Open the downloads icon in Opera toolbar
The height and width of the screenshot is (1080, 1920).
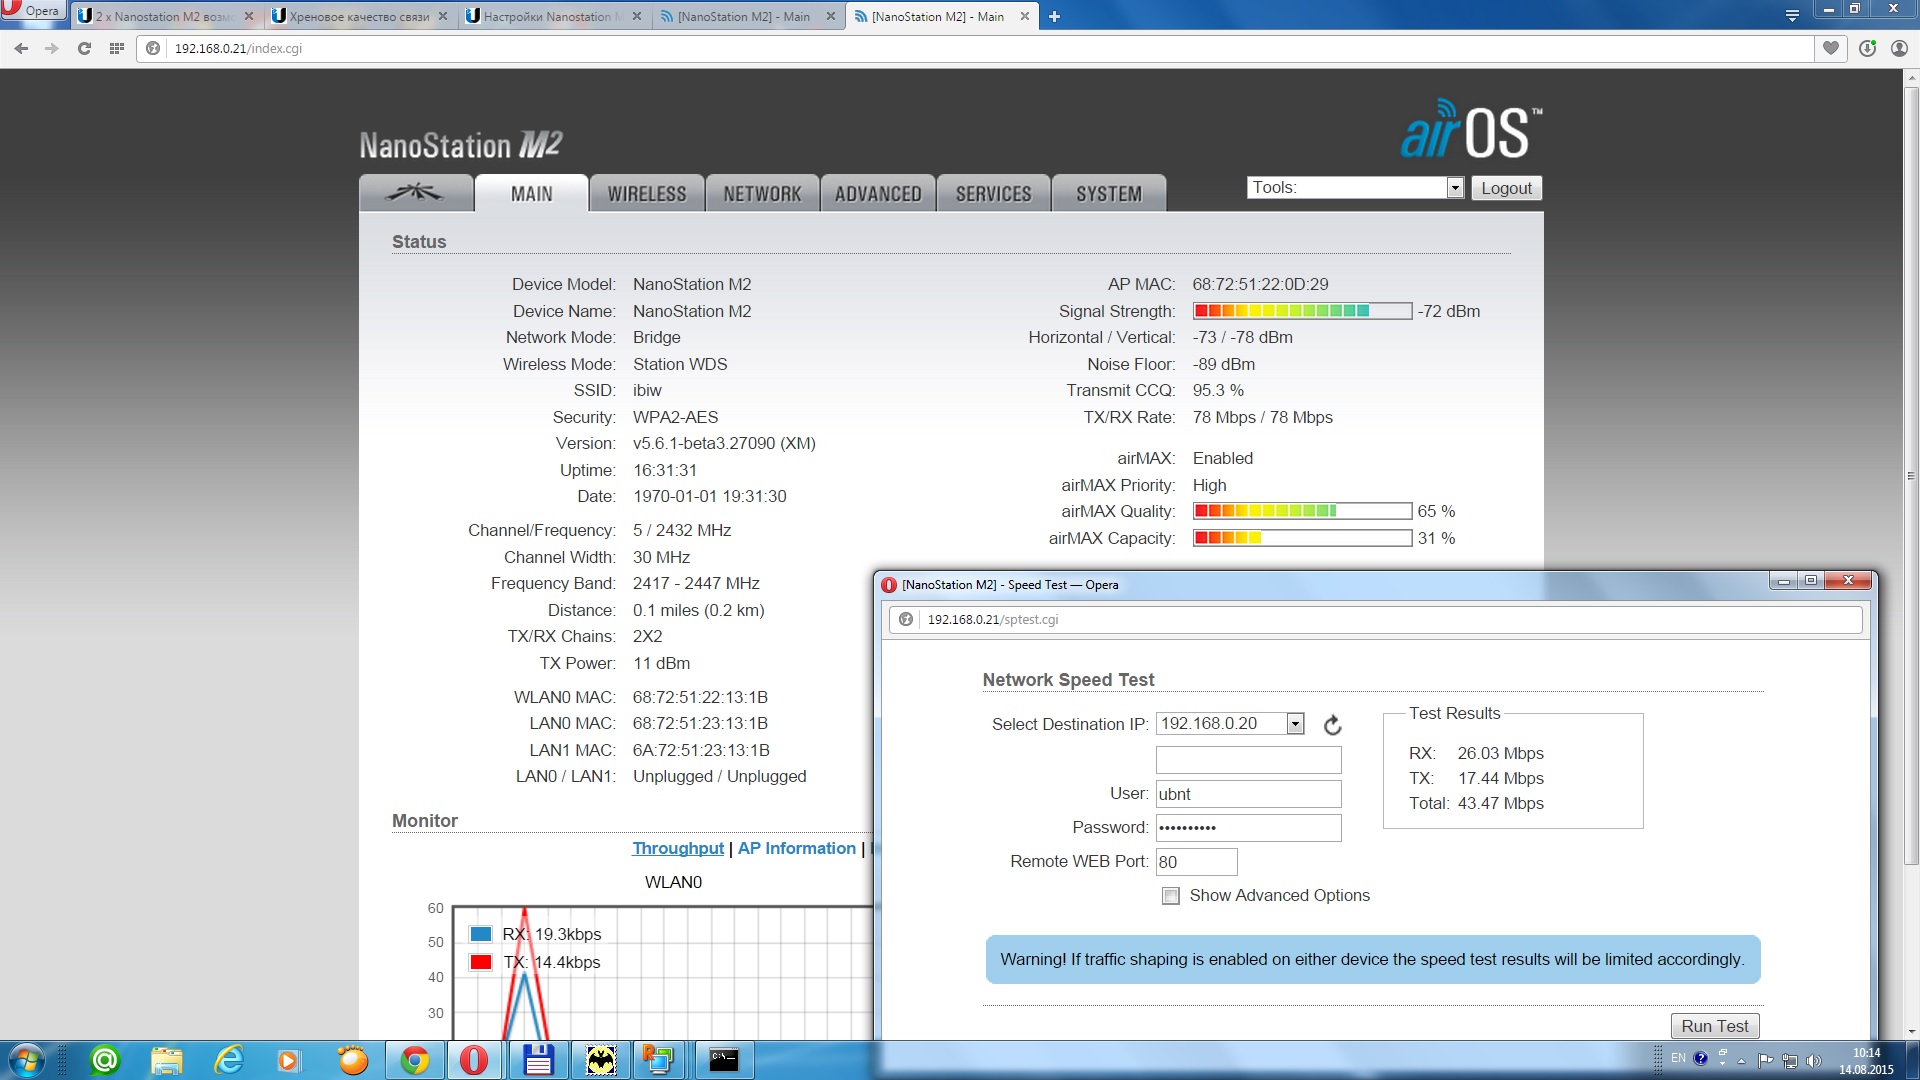click(x=1866, y=48)
